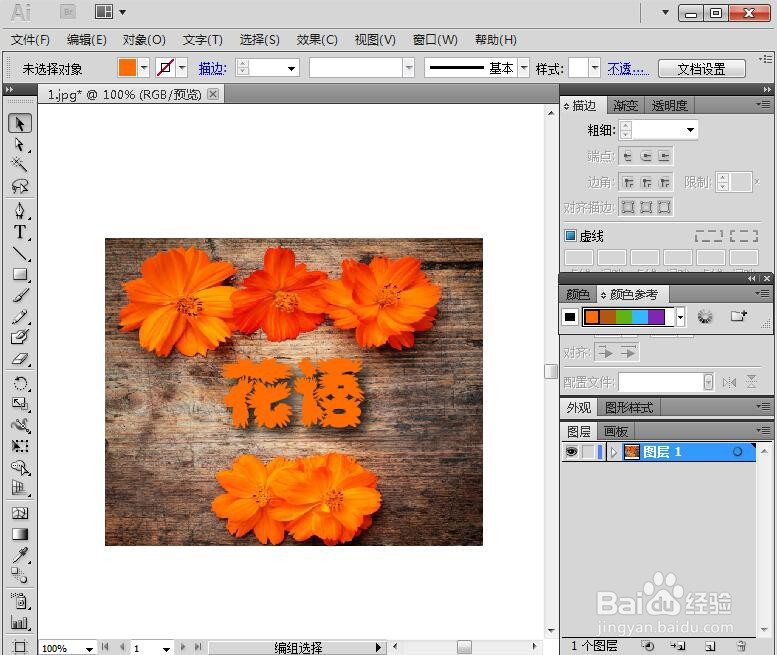Click orange fill color swatch

coord(127,67)
